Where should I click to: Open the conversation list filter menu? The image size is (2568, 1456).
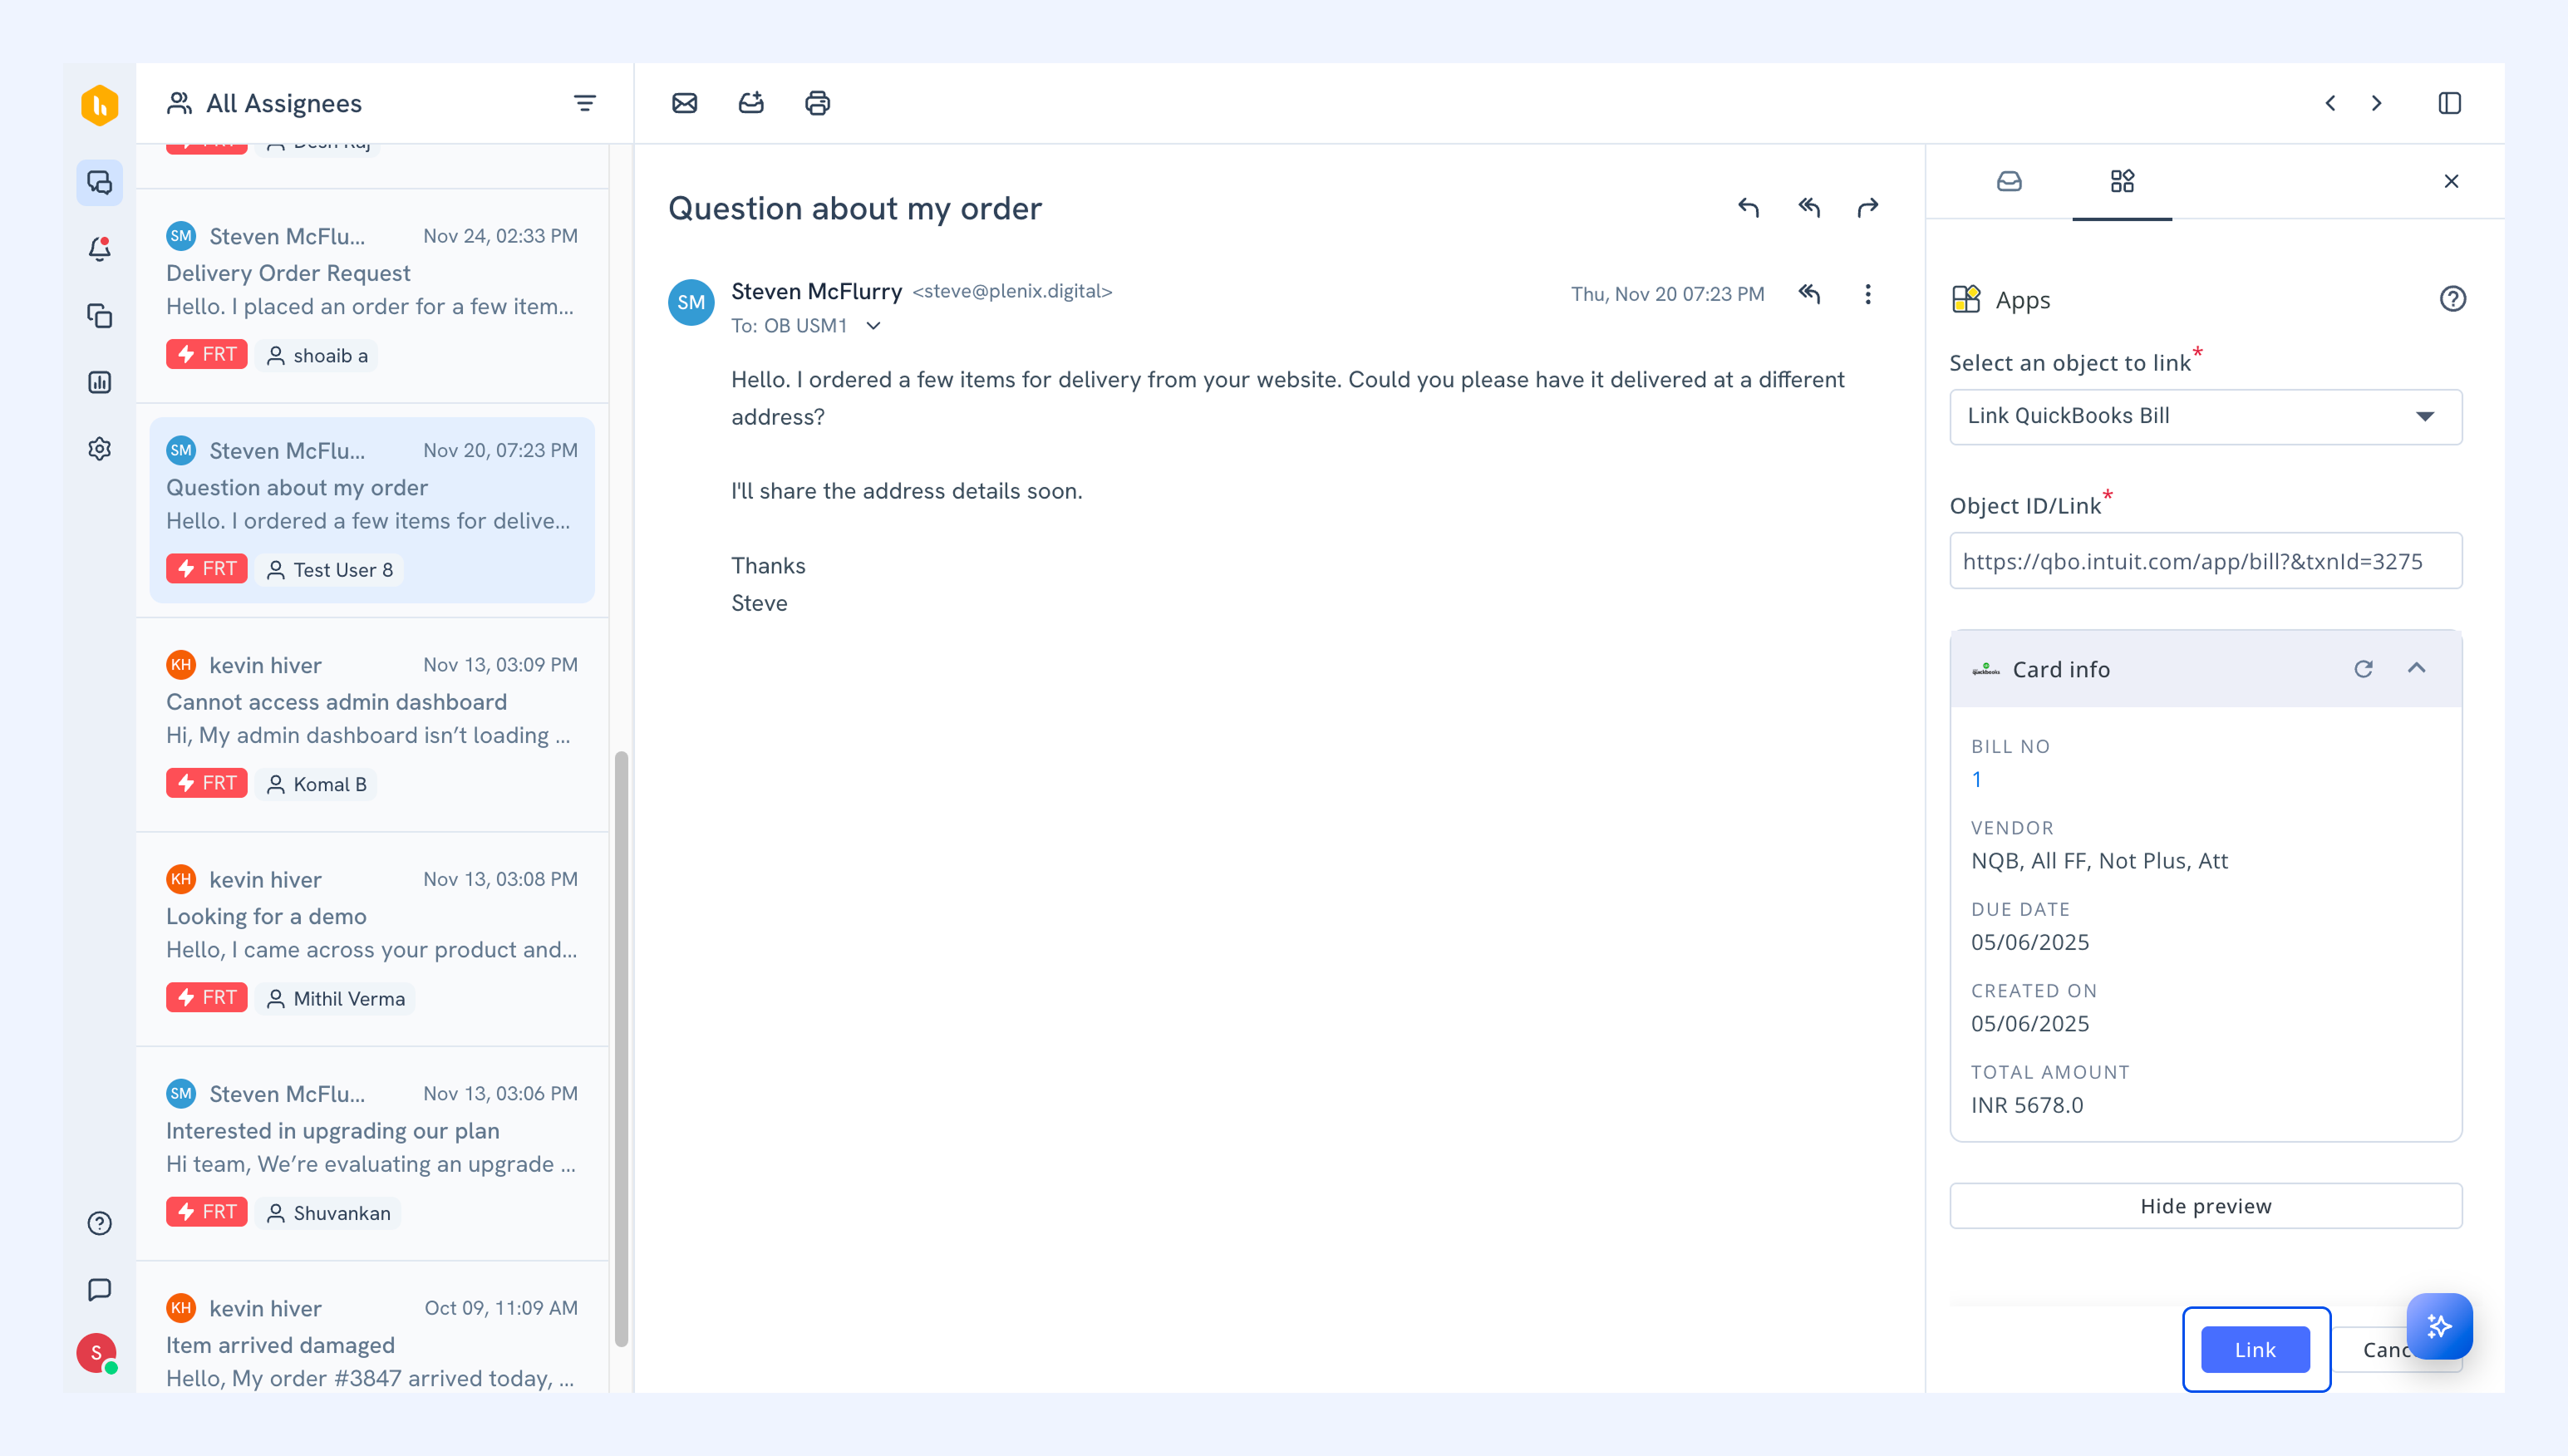(x=584, y=103)
